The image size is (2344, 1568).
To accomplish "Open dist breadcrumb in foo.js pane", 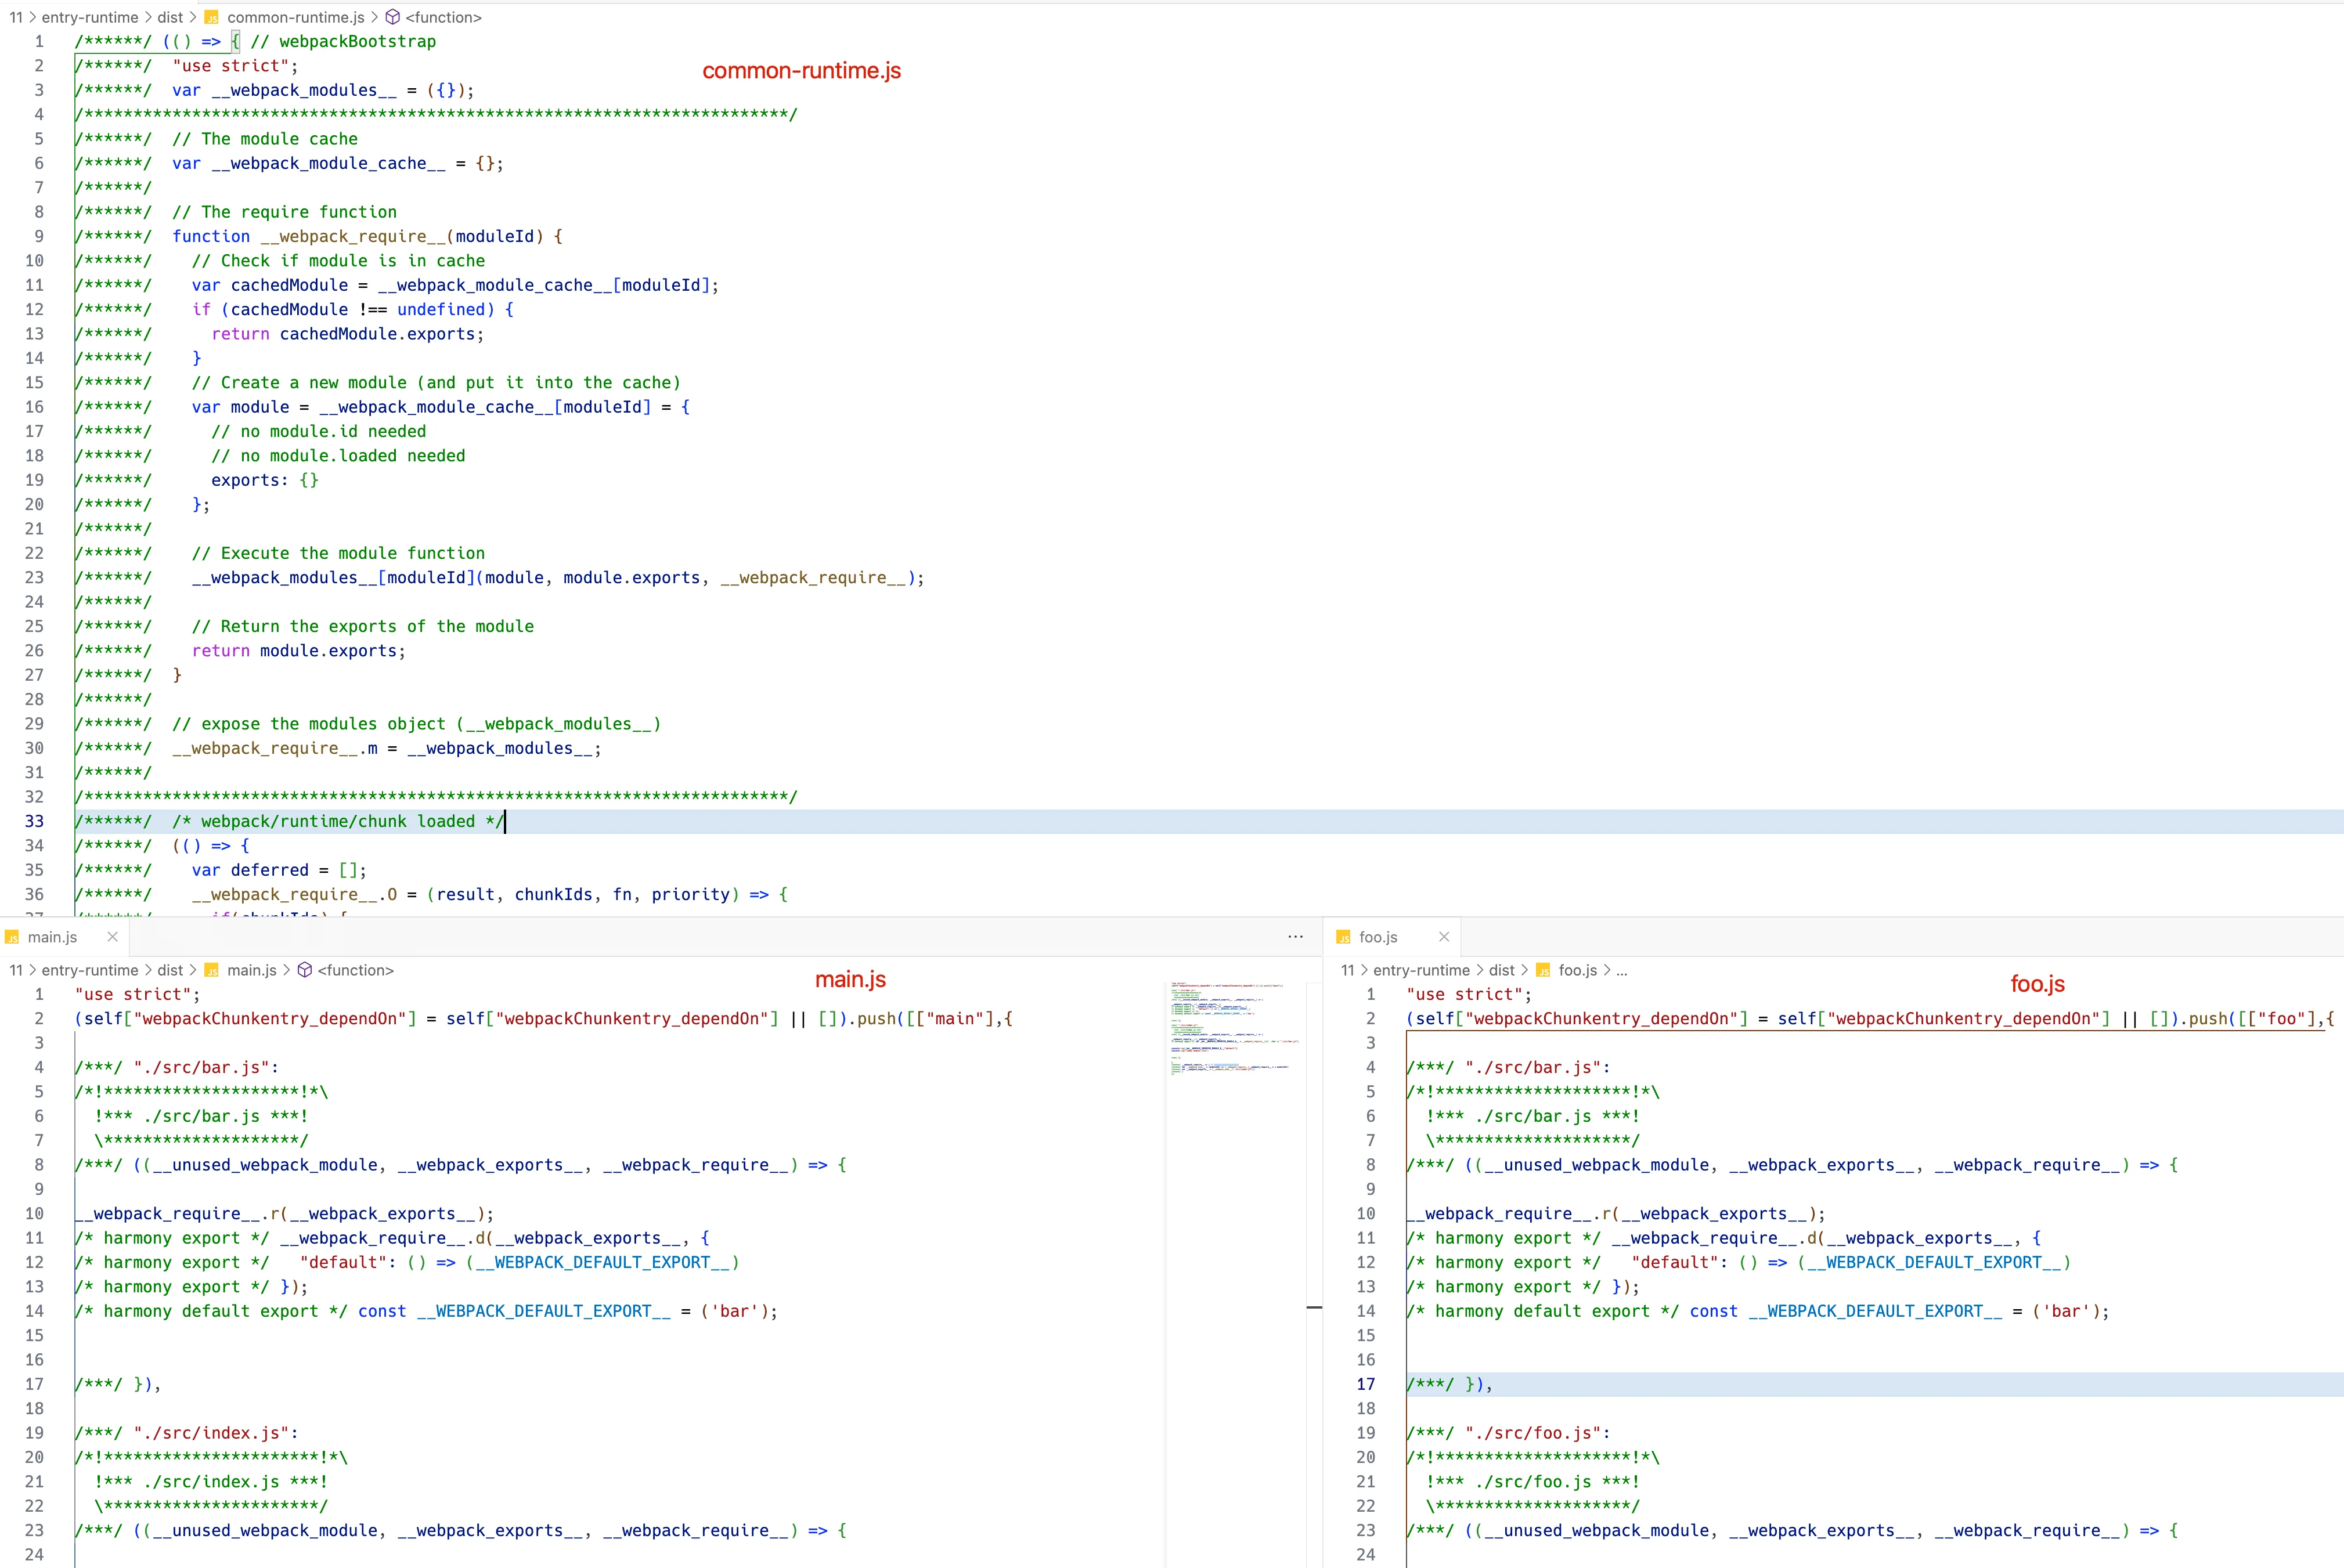I will 1502,970.
